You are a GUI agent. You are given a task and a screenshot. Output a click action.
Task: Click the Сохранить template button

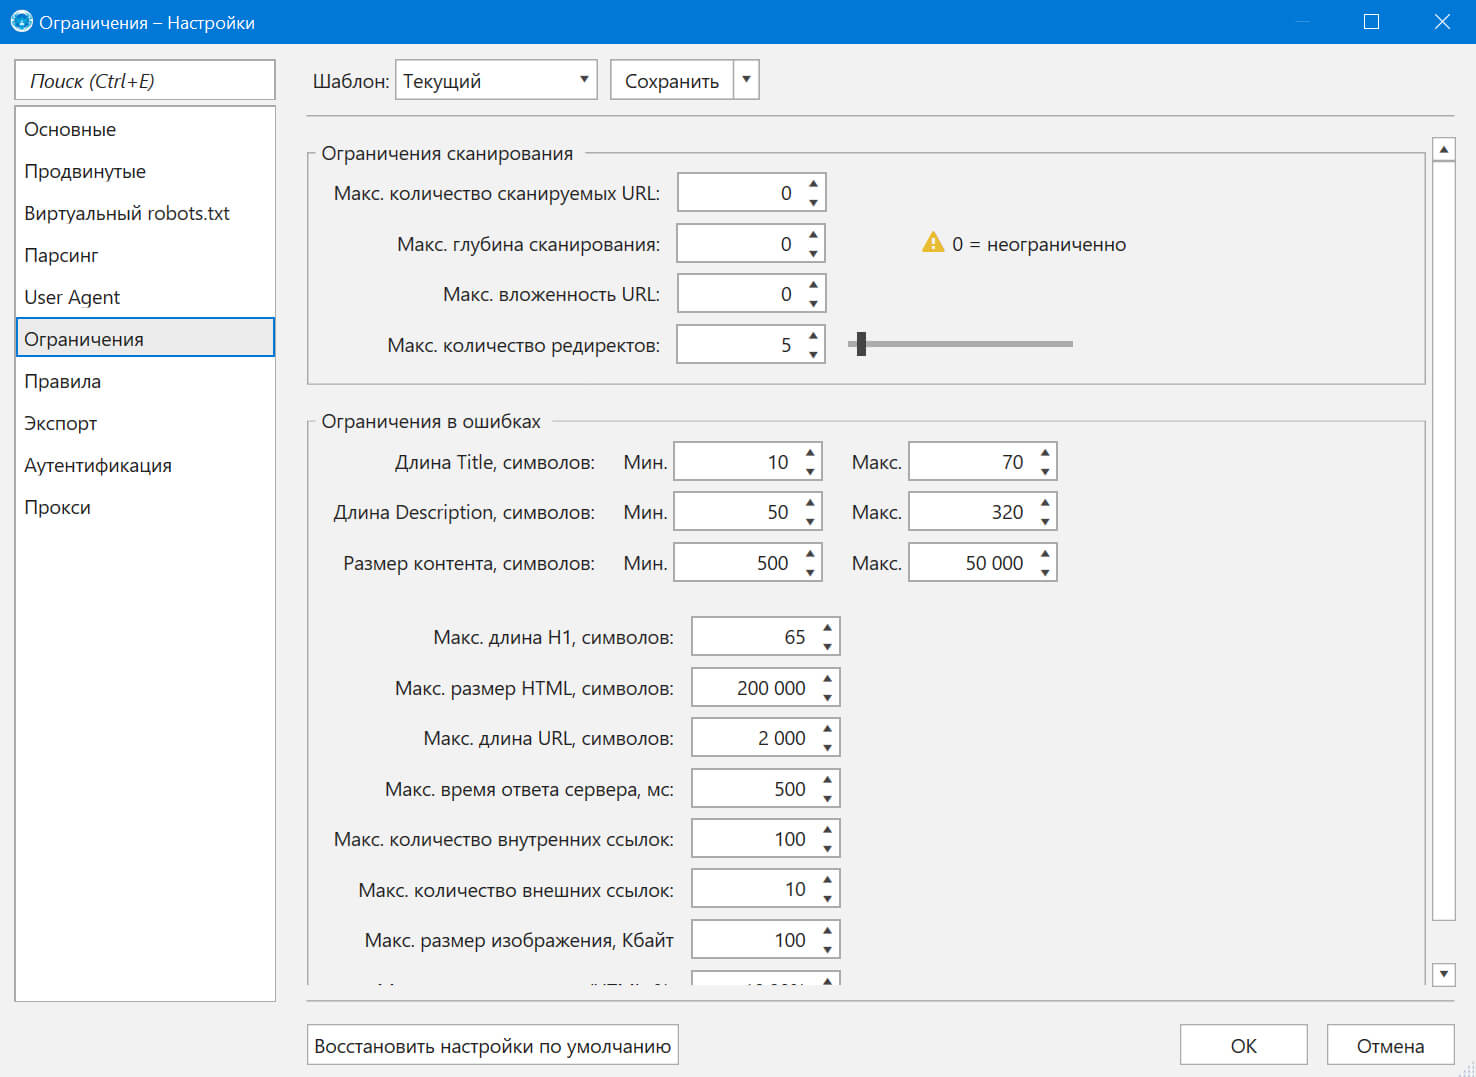[672, 81]
